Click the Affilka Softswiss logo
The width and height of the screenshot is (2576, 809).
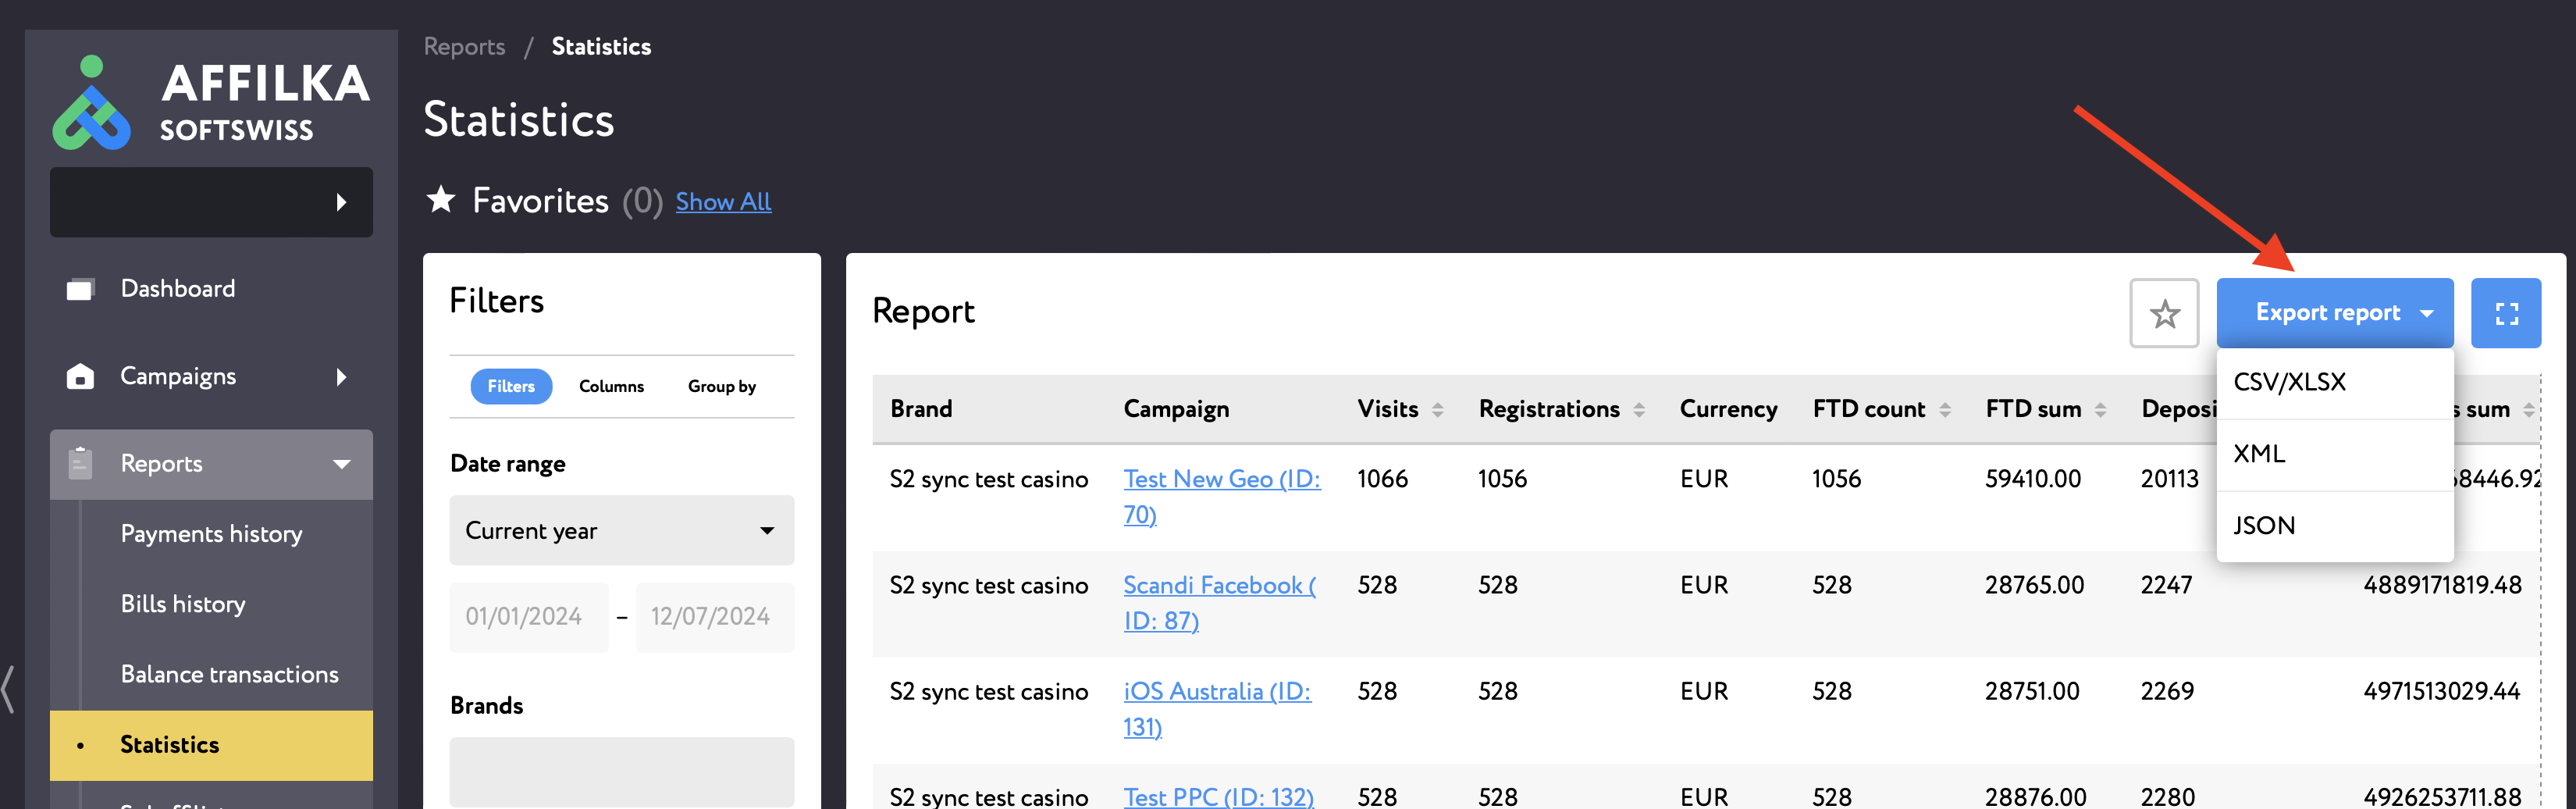(x=211, y=103)
